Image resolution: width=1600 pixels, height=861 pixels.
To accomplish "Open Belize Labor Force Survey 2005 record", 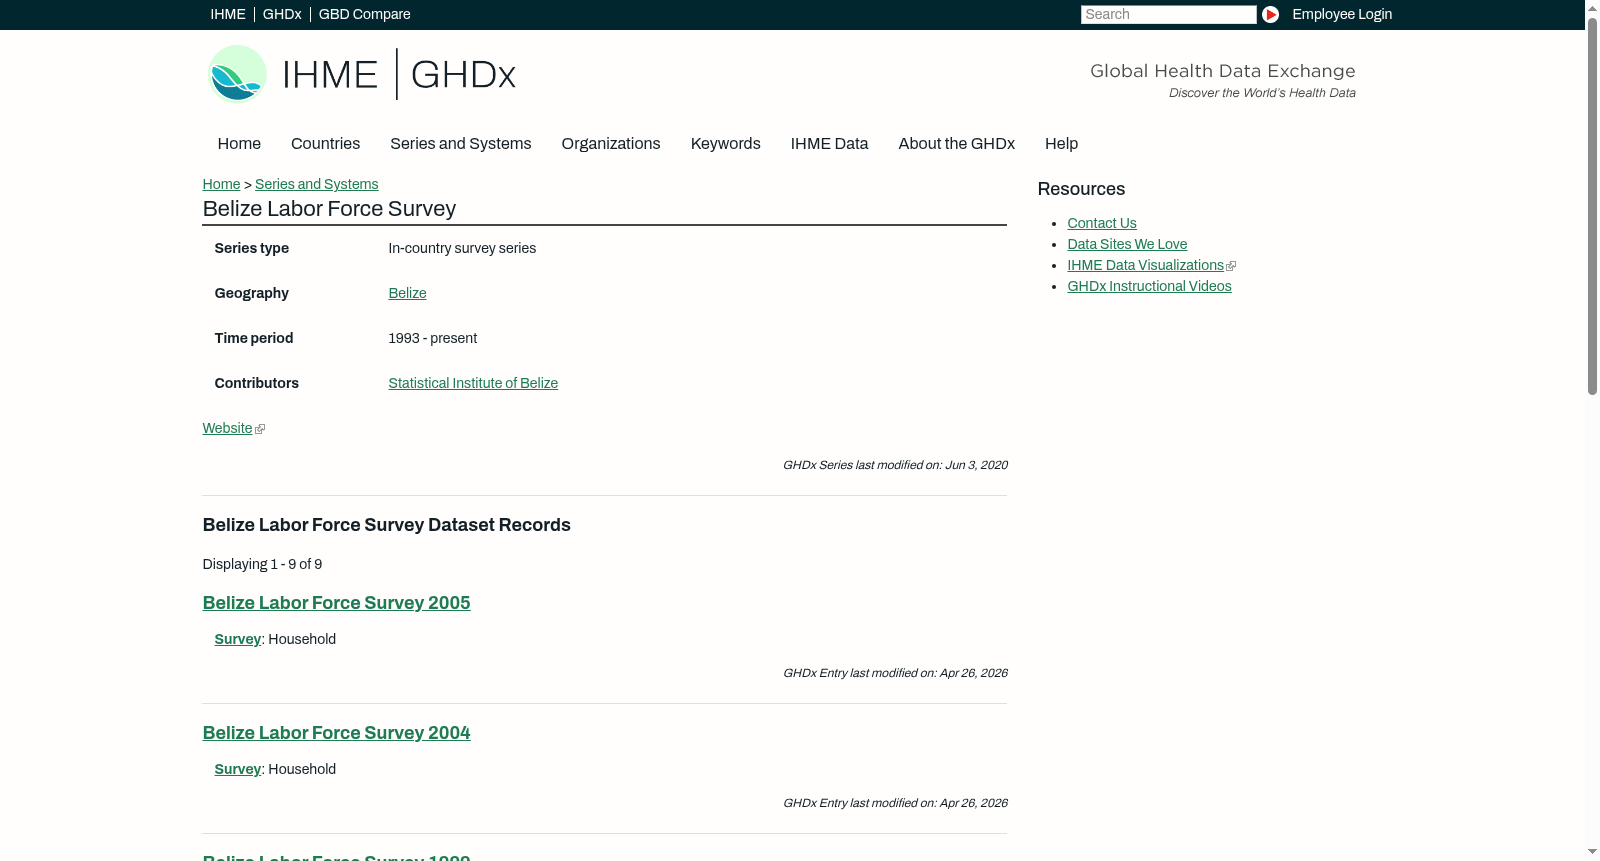I will 336,603.
